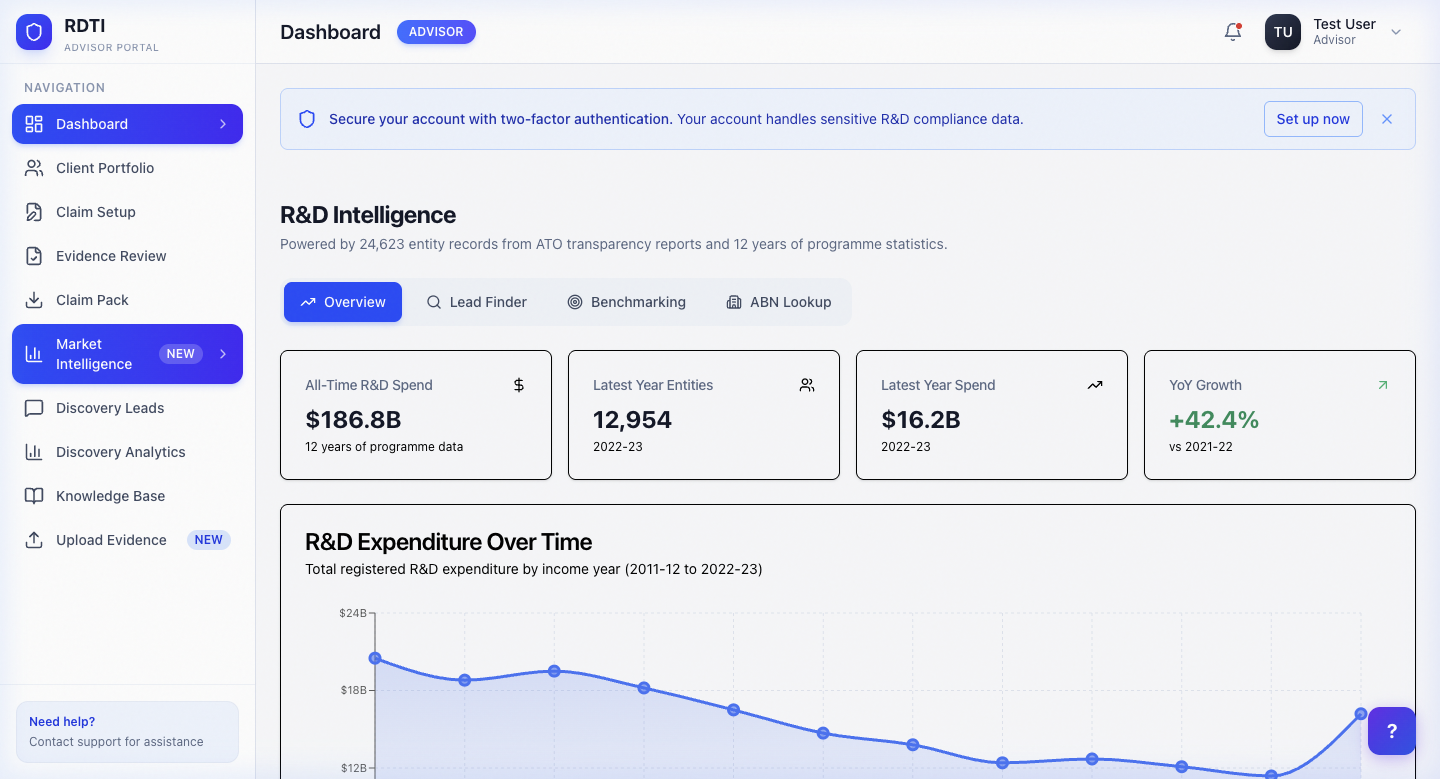The height and width of the screenshot is (779, 1440).
Task: Expand the Dashboard item chevron
Action: (223, 124)
